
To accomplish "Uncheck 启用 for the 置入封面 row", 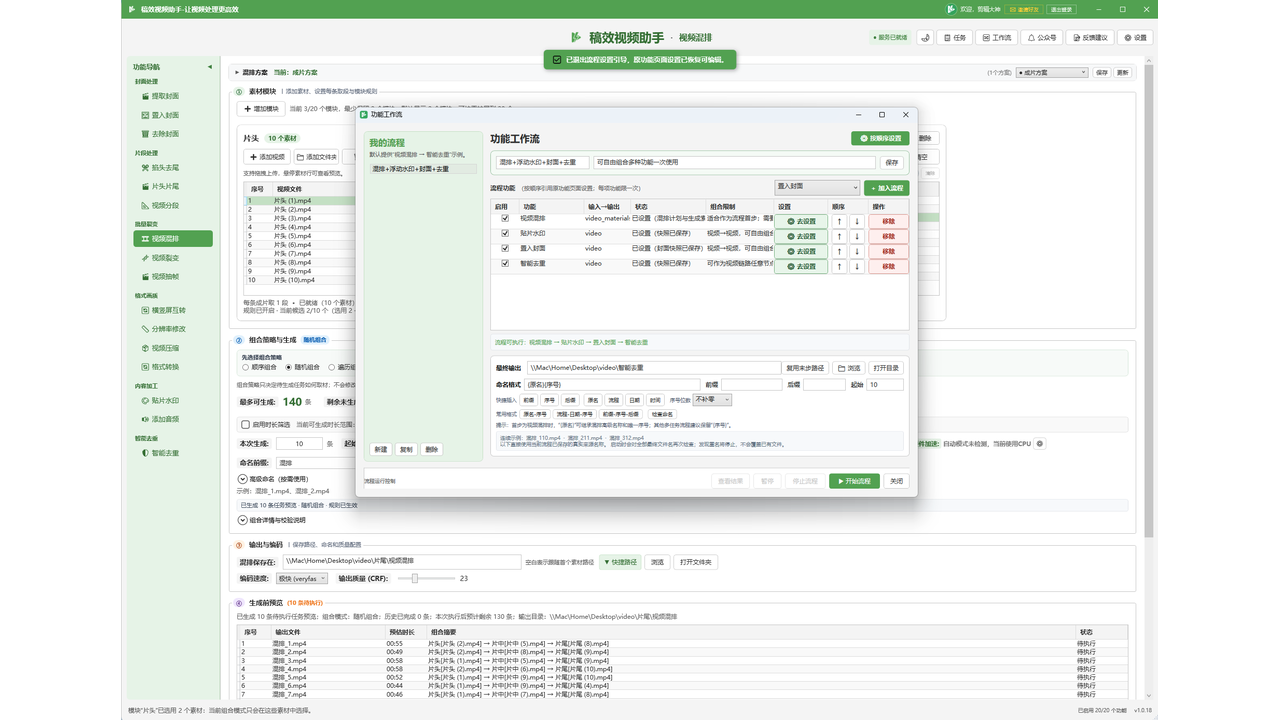I will click(x=505, y=248).
